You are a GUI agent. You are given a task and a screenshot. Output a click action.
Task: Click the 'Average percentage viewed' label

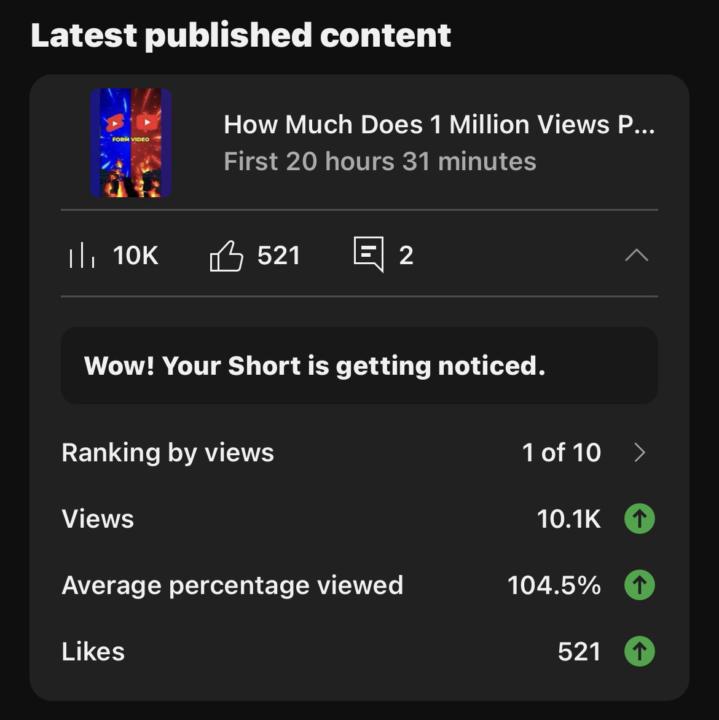click(232, 585)
